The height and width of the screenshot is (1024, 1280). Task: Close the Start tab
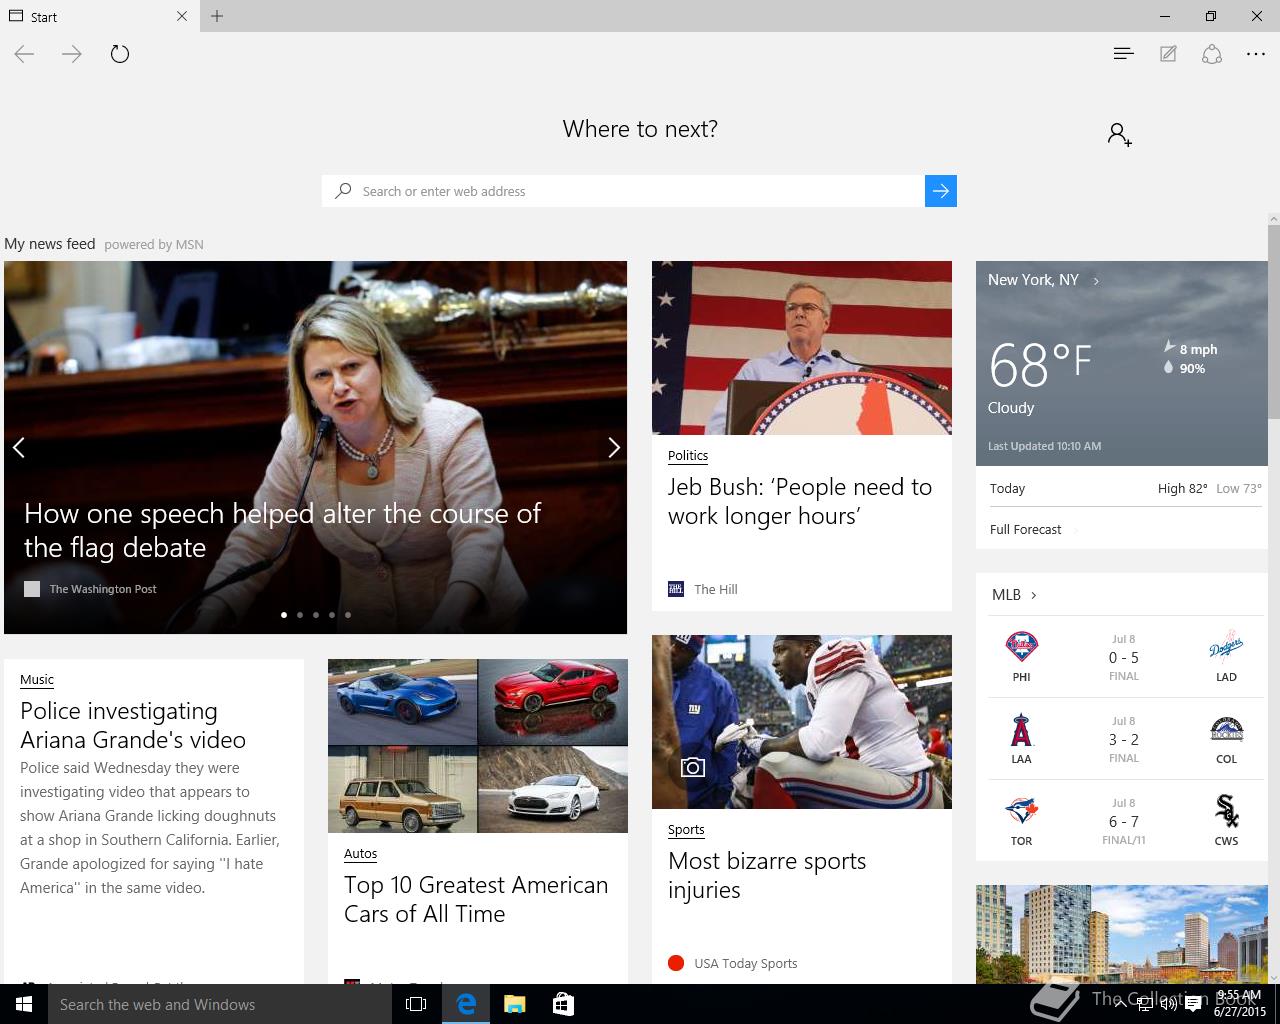181,16
